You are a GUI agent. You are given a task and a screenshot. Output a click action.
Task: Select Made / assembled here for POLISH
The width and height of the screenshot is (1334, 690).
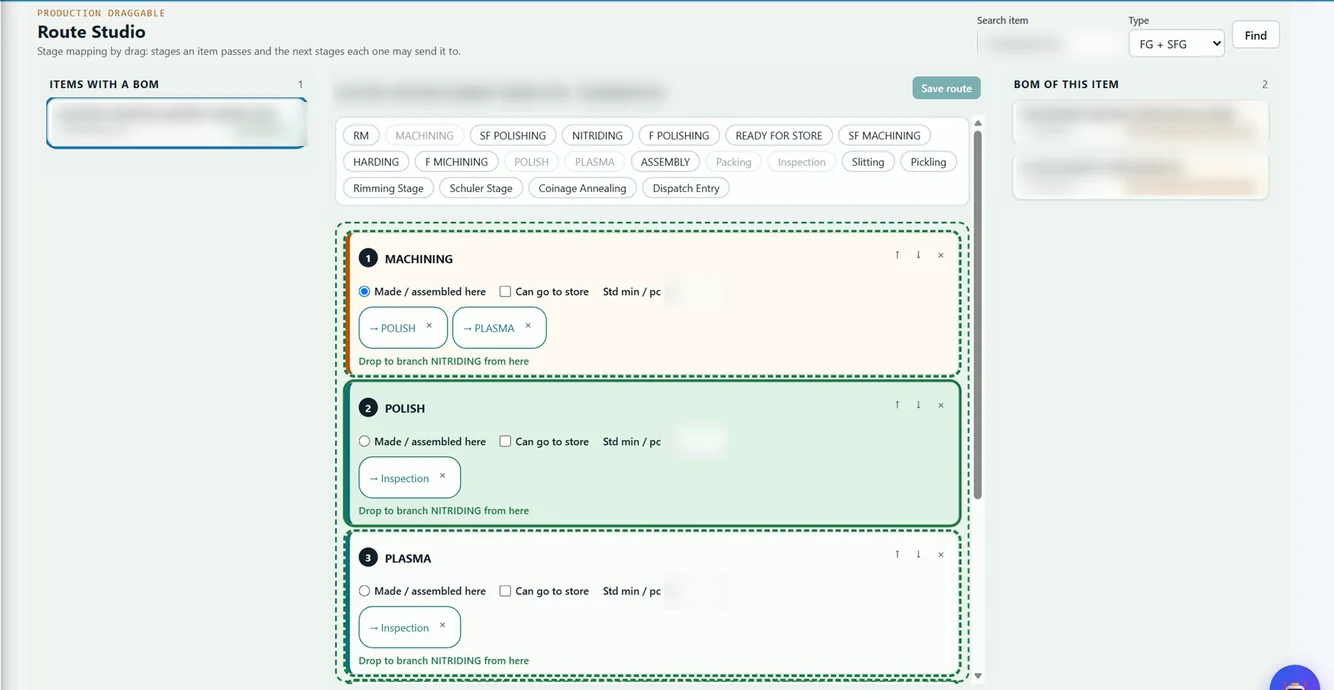[x=364, y=441]
